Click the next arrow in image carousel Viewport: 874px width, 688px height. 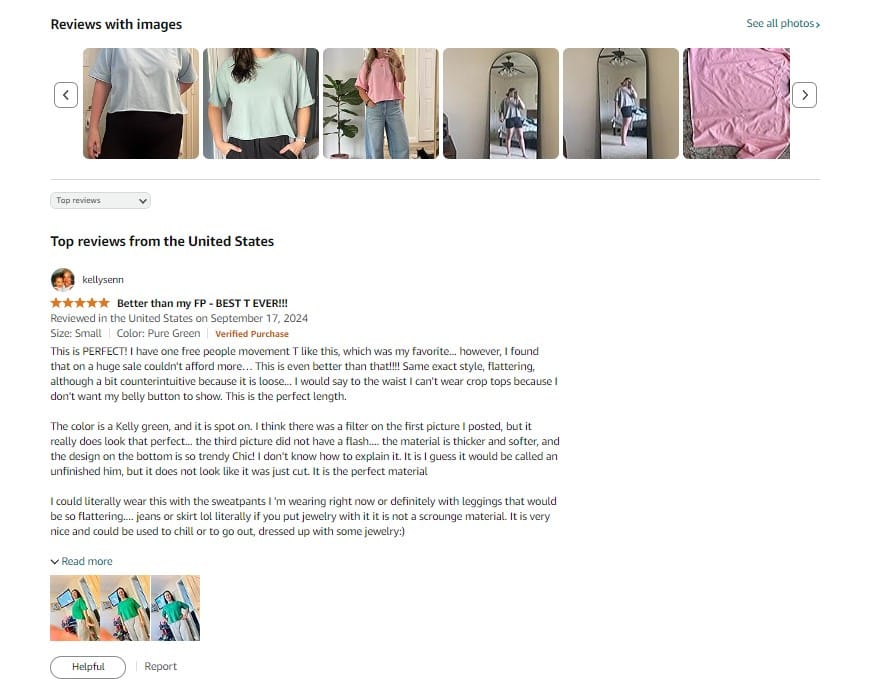804,95
